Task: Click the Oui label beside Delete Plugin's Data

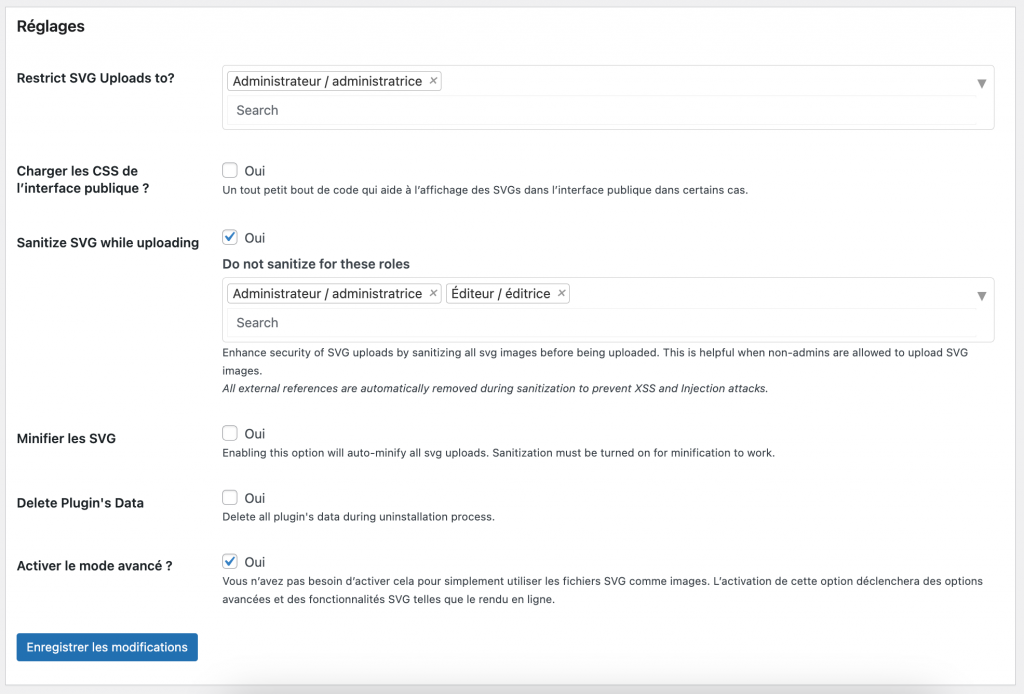Action: pyautogui.click(x=254, y=498)
